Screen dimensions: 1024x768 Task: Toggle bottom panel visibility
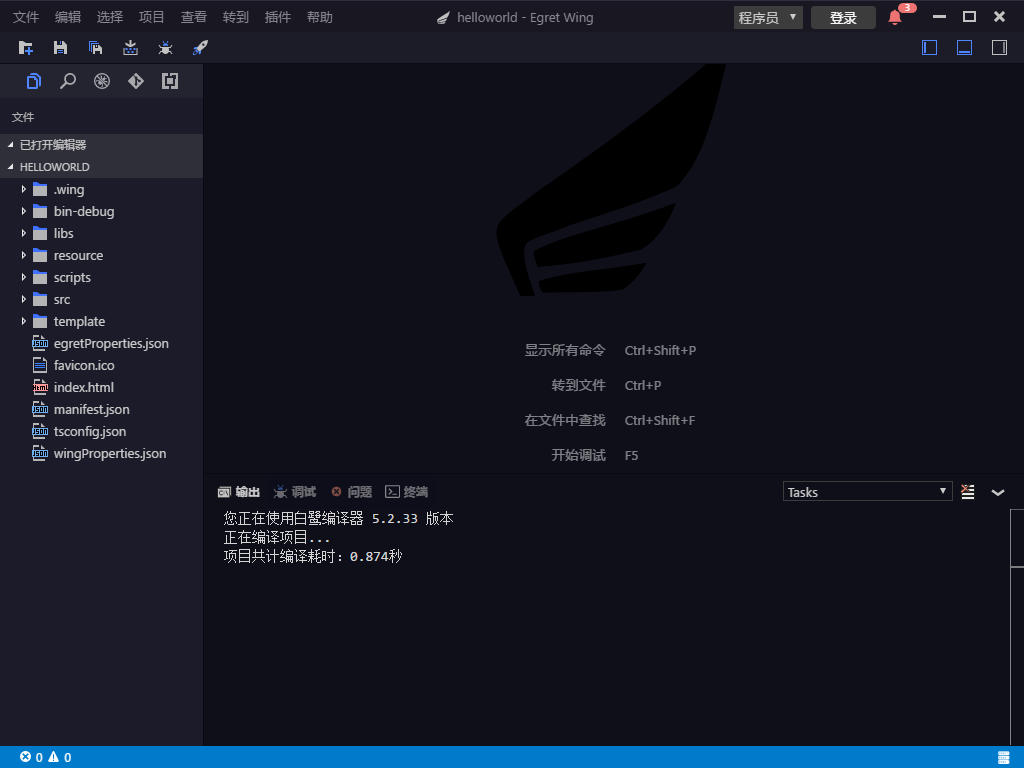click(965, 48)
